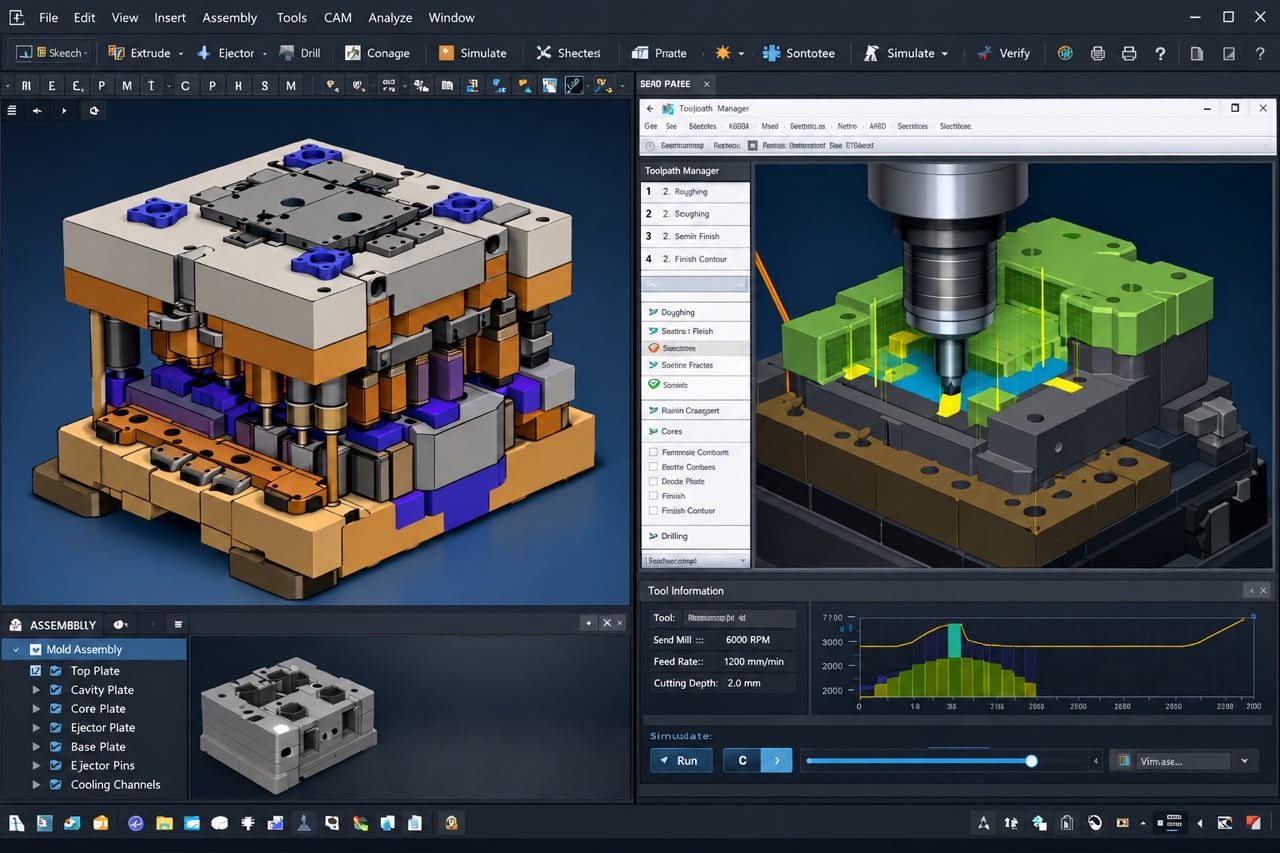The image size is (1280, 853).
Task: Click the Drilling operation icon
Action: (x=653, y=536)
